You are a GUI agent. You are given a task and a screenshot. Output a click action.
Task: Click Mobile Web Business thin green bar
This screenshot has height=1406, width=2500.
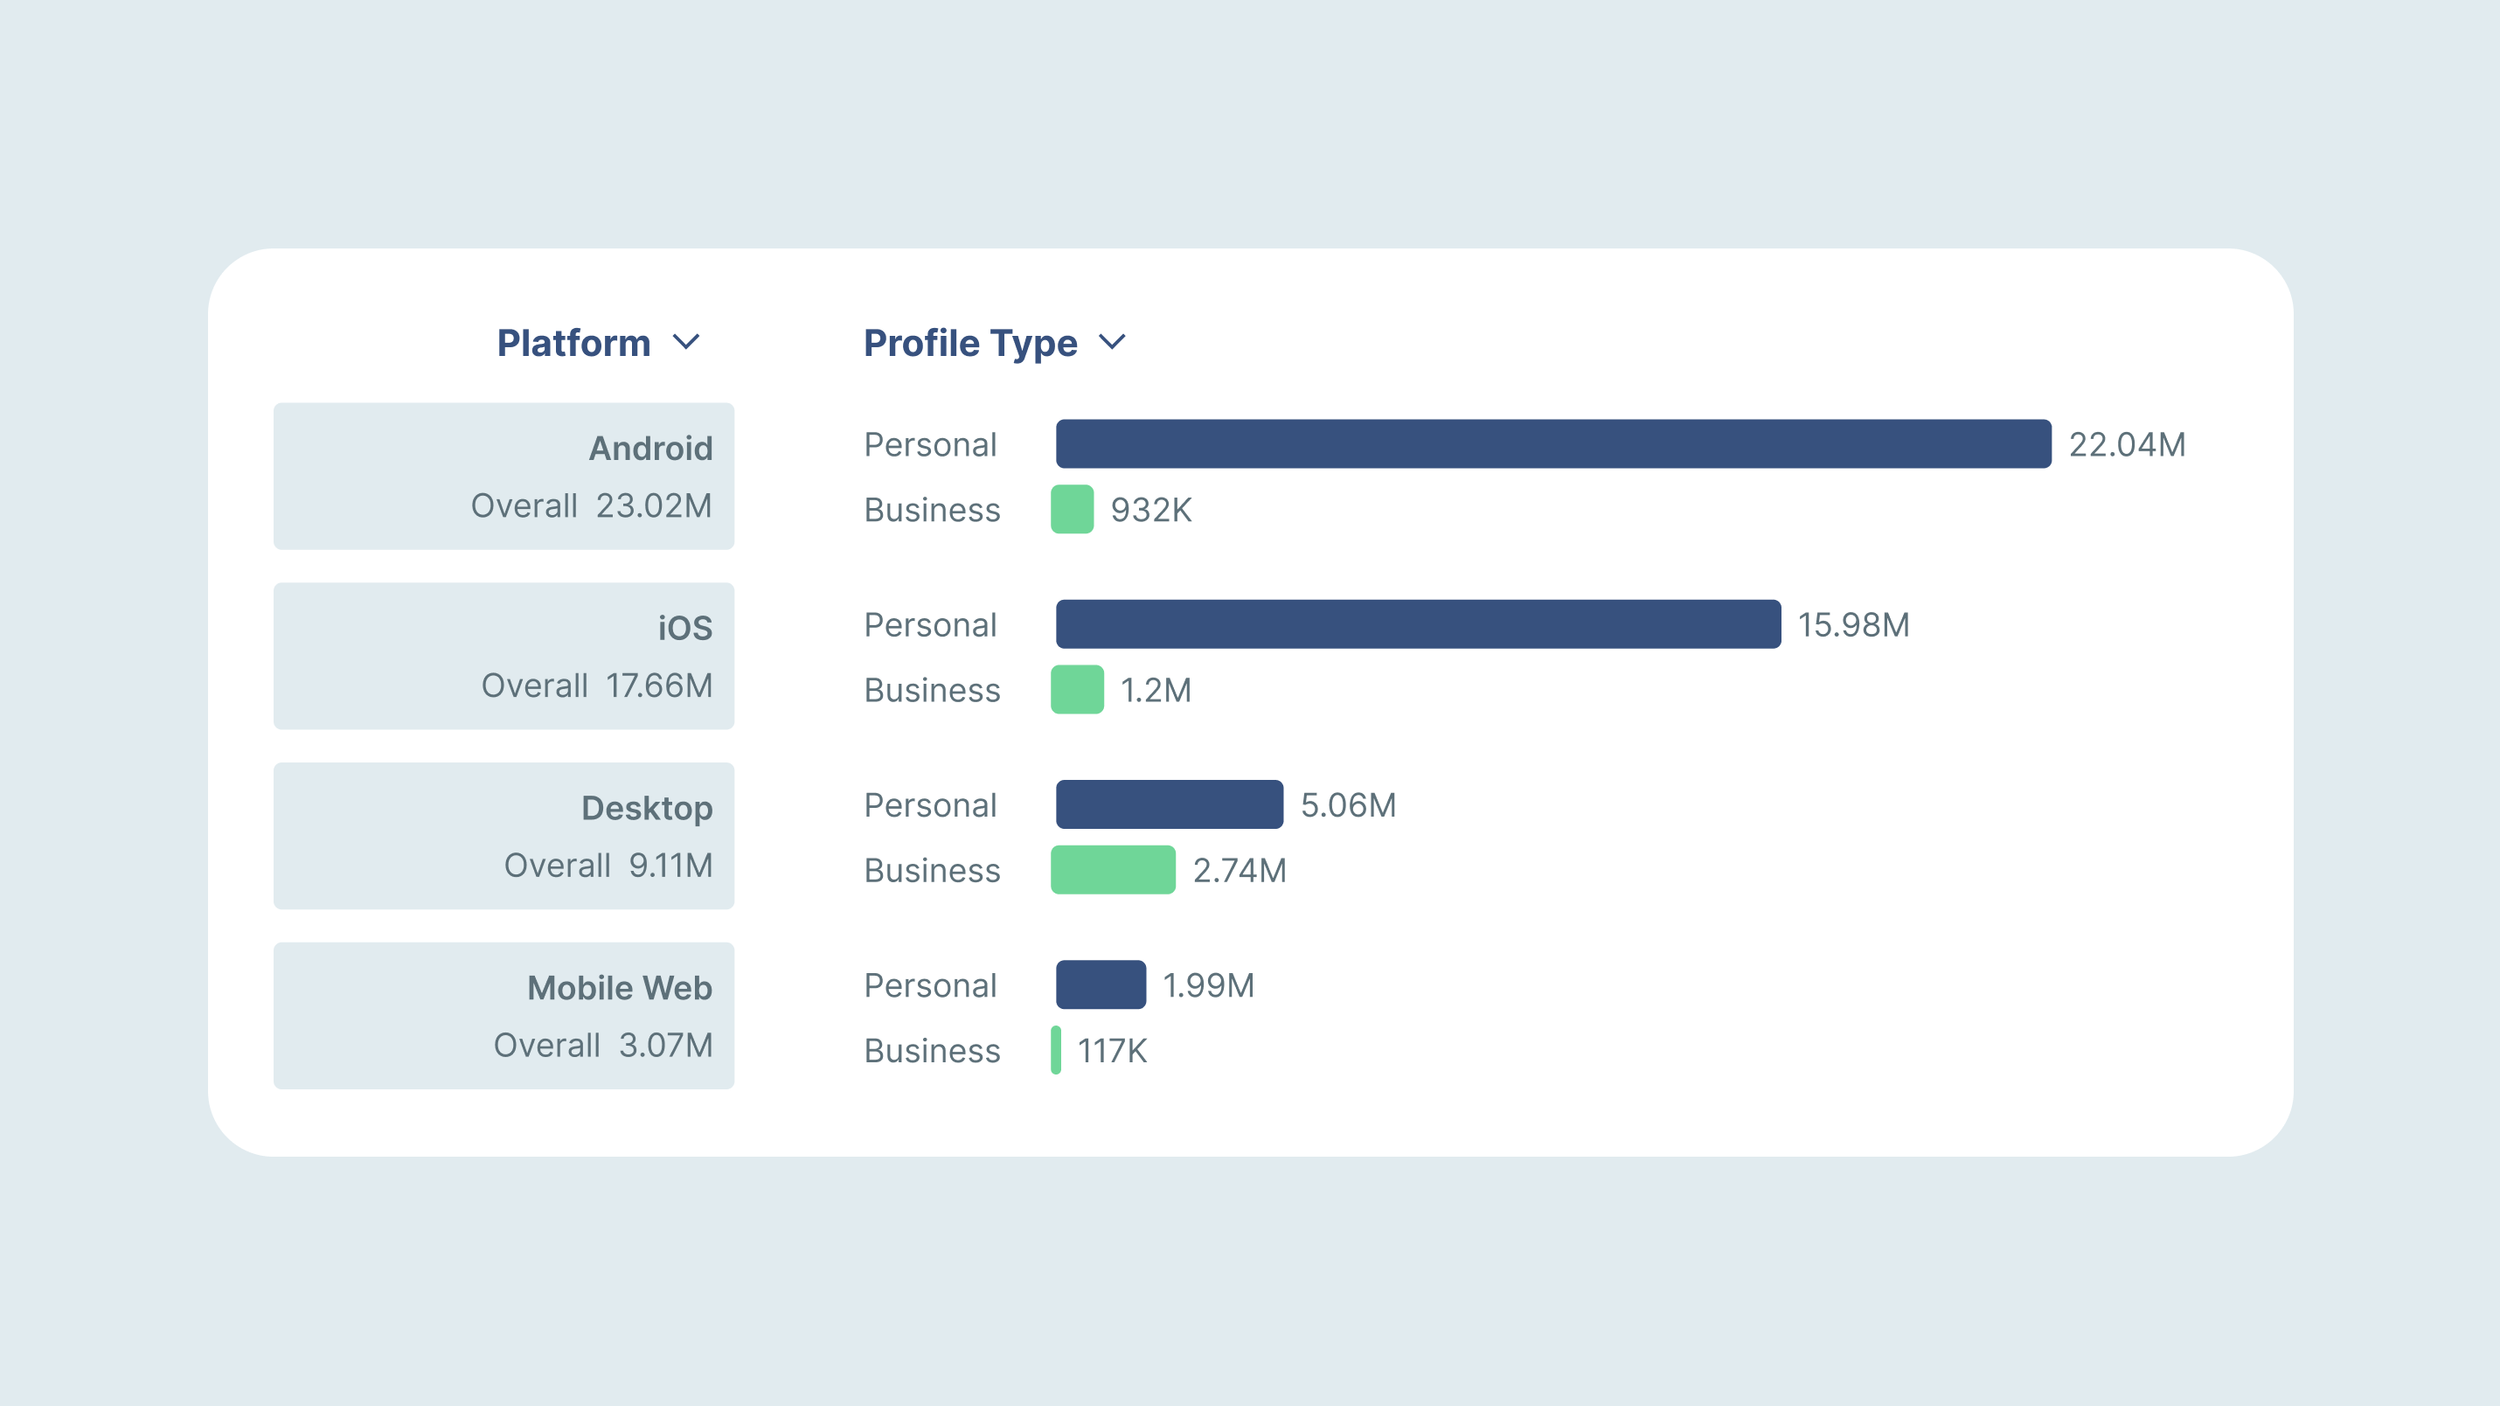click(x=1056, y=1050)
